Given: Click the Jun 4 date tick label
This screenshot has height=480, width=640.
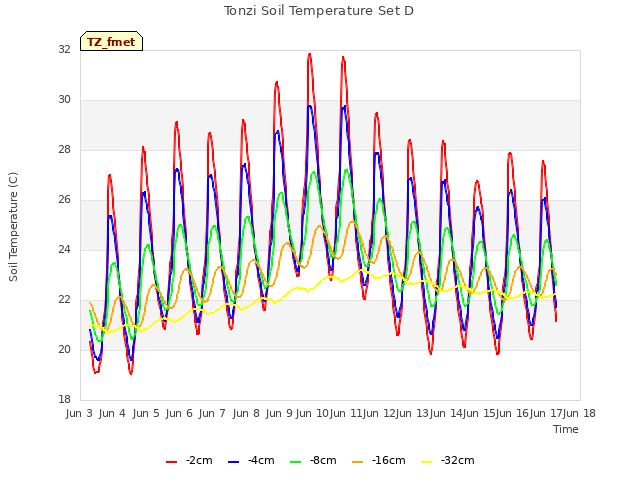Looking at the screenshot, I should click(x=112, y=413).
